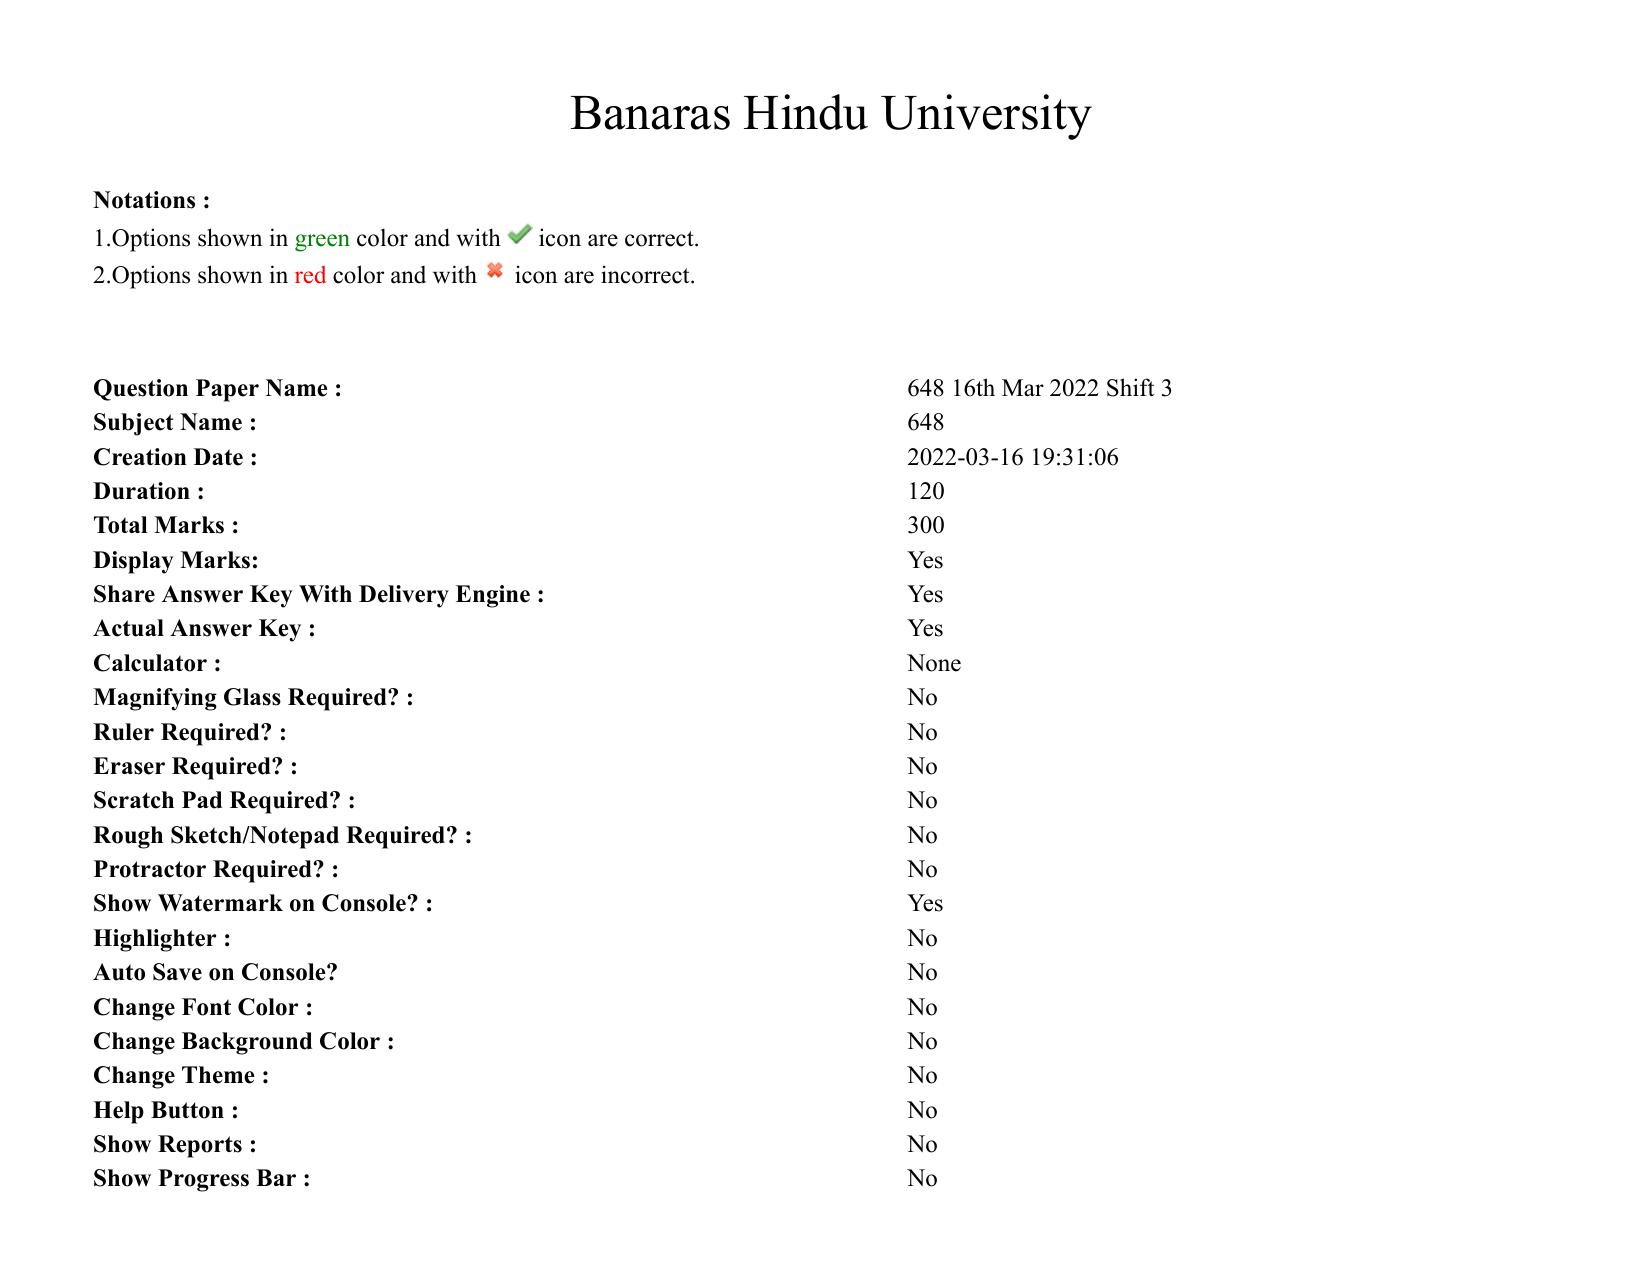Click the Magnifying Glass Required label

point(253,697)
